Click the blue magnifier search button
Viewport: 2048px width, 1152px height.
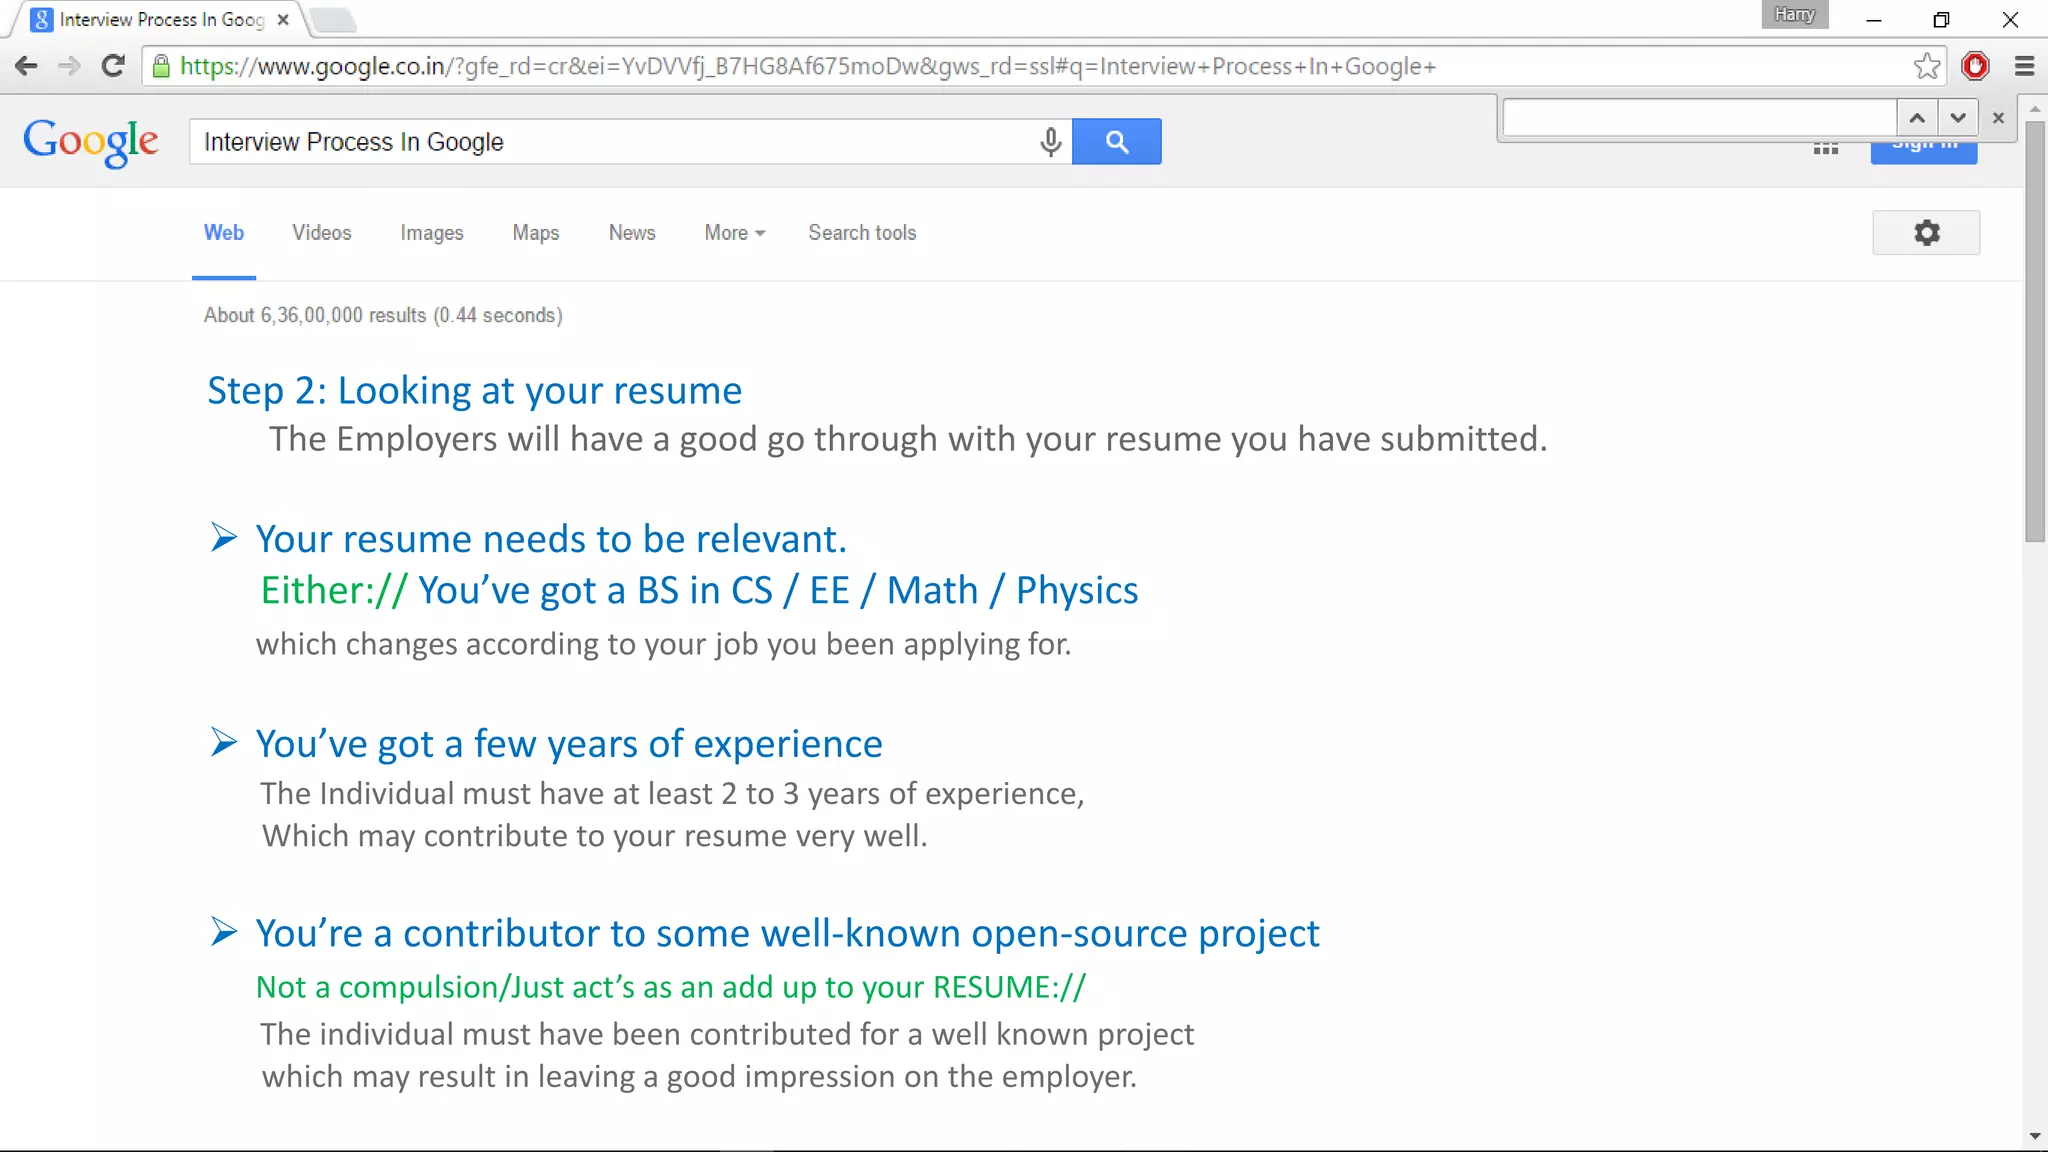coord(1117,142)
